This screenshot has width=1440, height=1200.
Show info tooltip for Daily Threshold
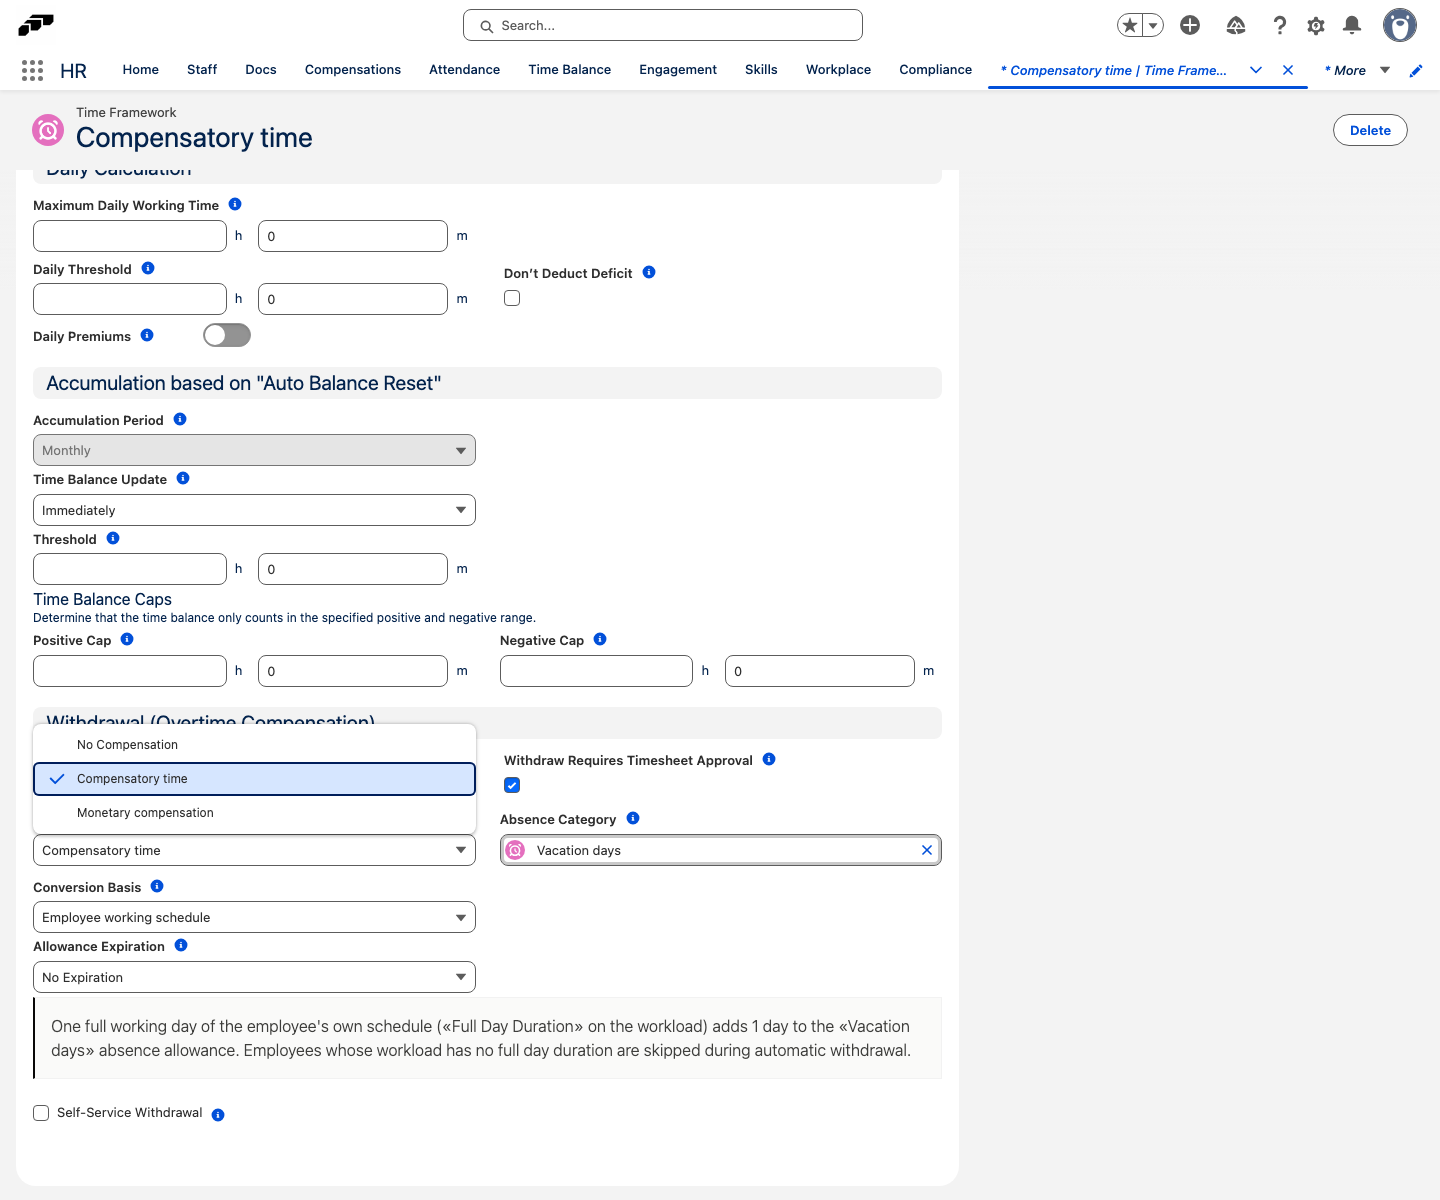coord(148,268)
